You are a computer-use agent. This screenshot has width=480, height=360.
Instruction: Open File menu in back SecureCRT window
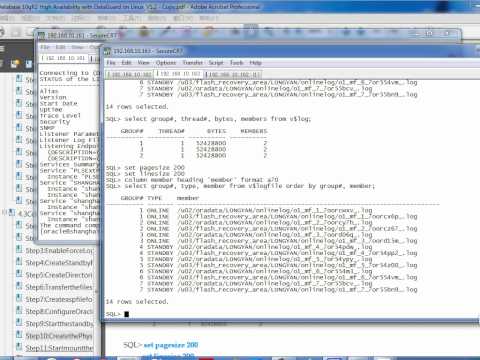point(45,47)
